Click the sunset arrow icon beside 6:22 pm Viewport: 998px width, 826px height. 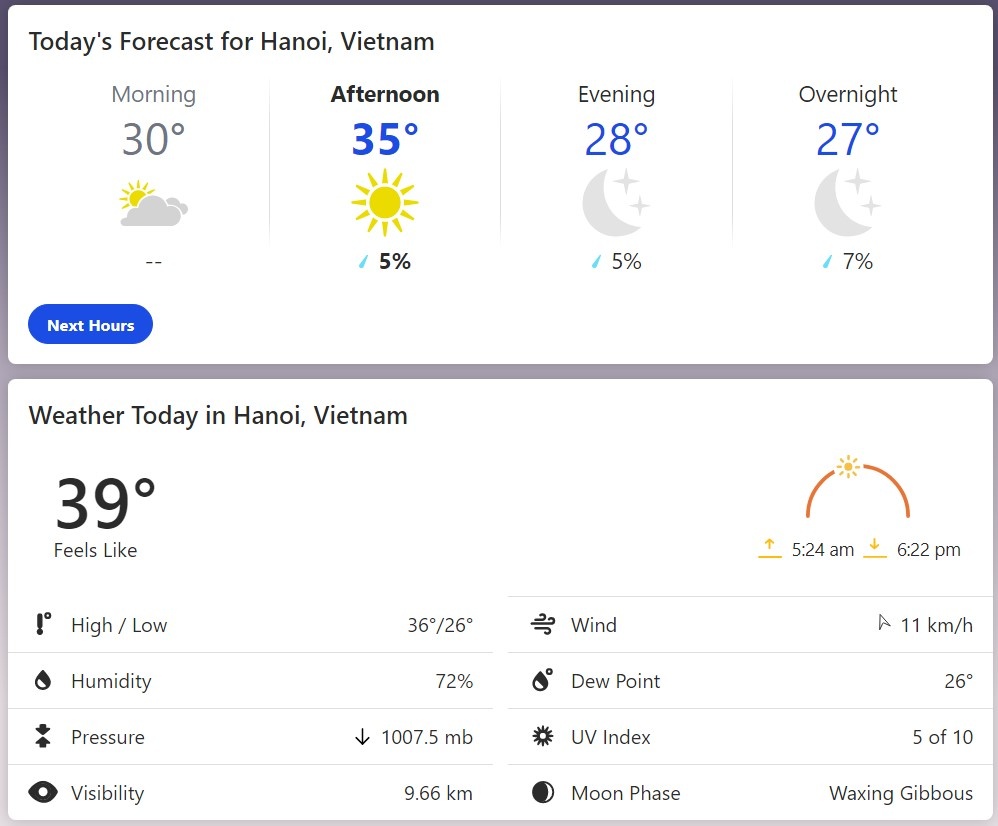(x=876, y=548)
